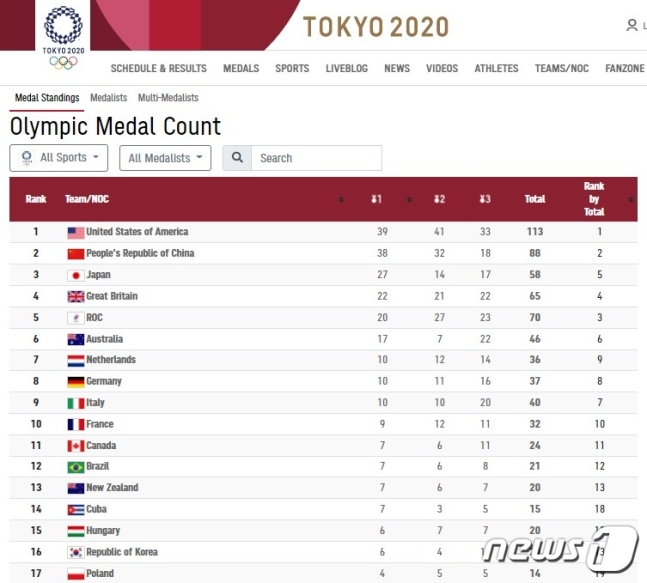647x583 pixels.
Task: Click the Tokyo 2020 emblem logo
Action: [x=63, y=37]
